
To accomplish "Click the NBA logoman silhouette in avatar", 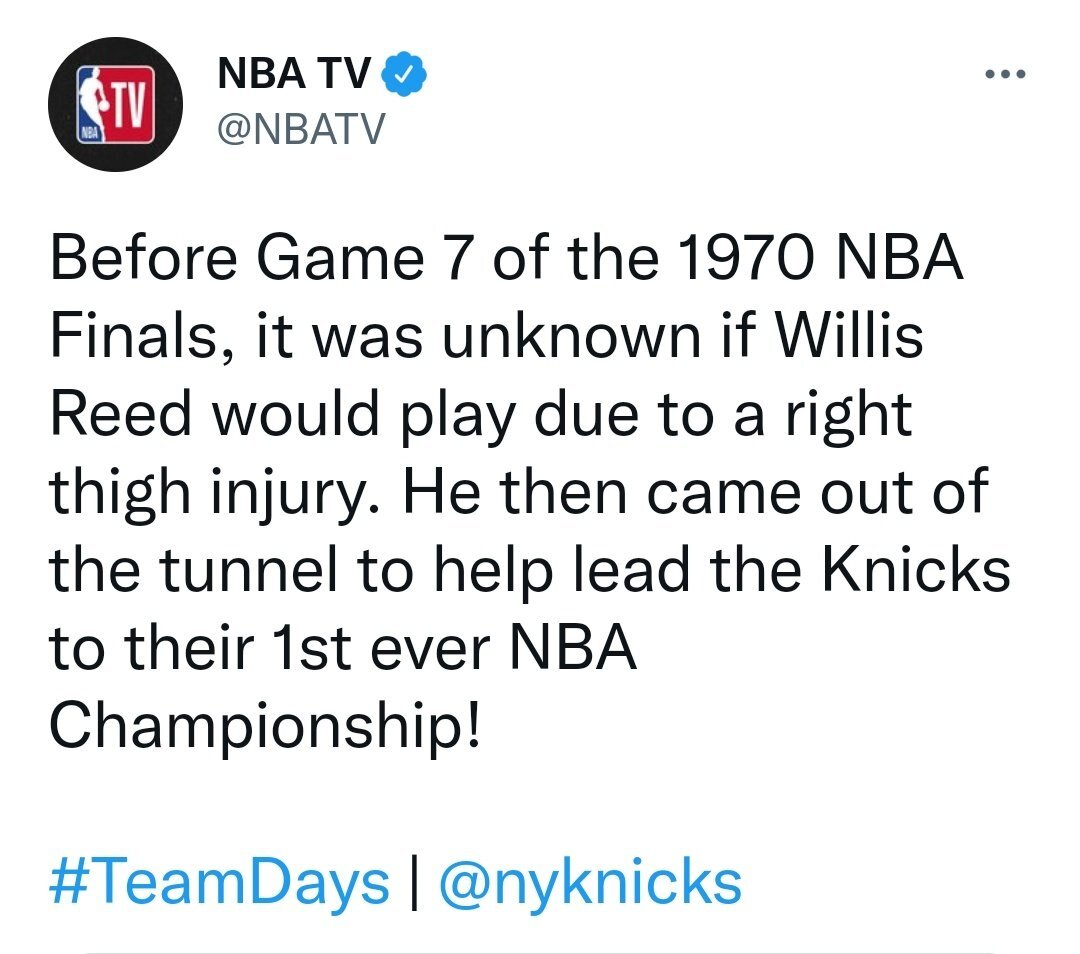I will click(92, 105).
